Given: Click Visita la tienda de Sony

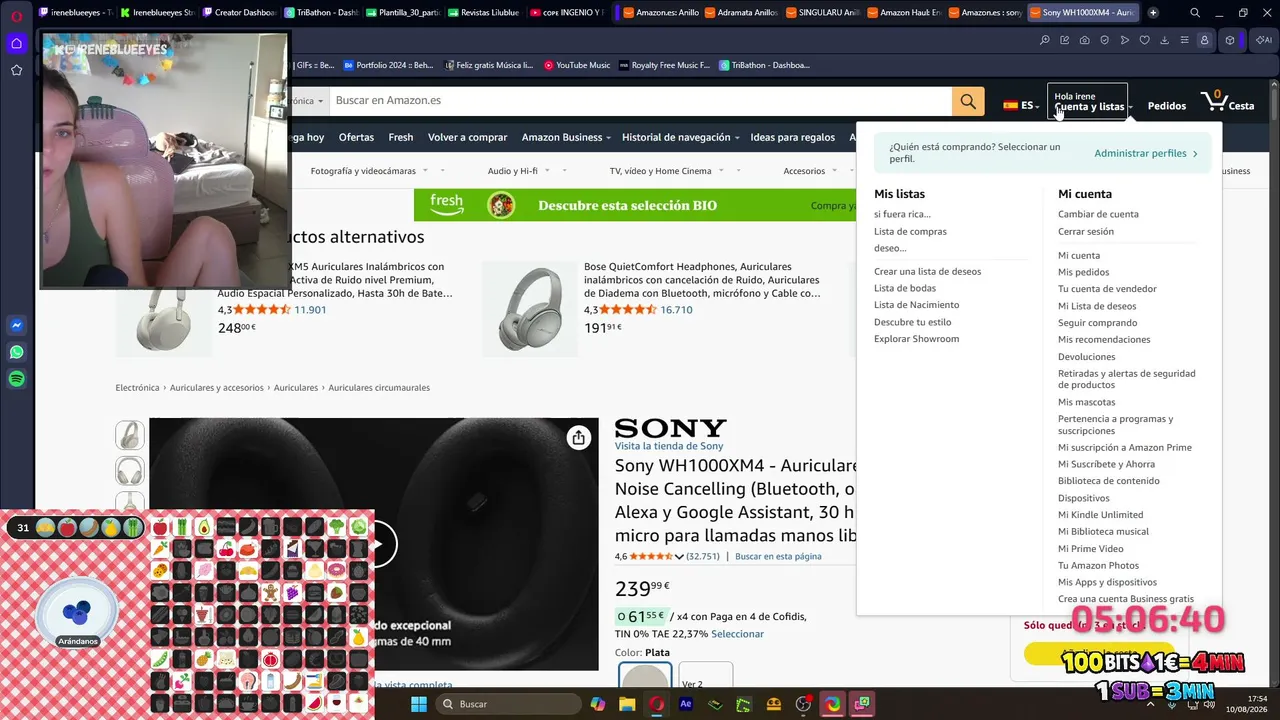Looking at the screenshot, I should 669,446.
